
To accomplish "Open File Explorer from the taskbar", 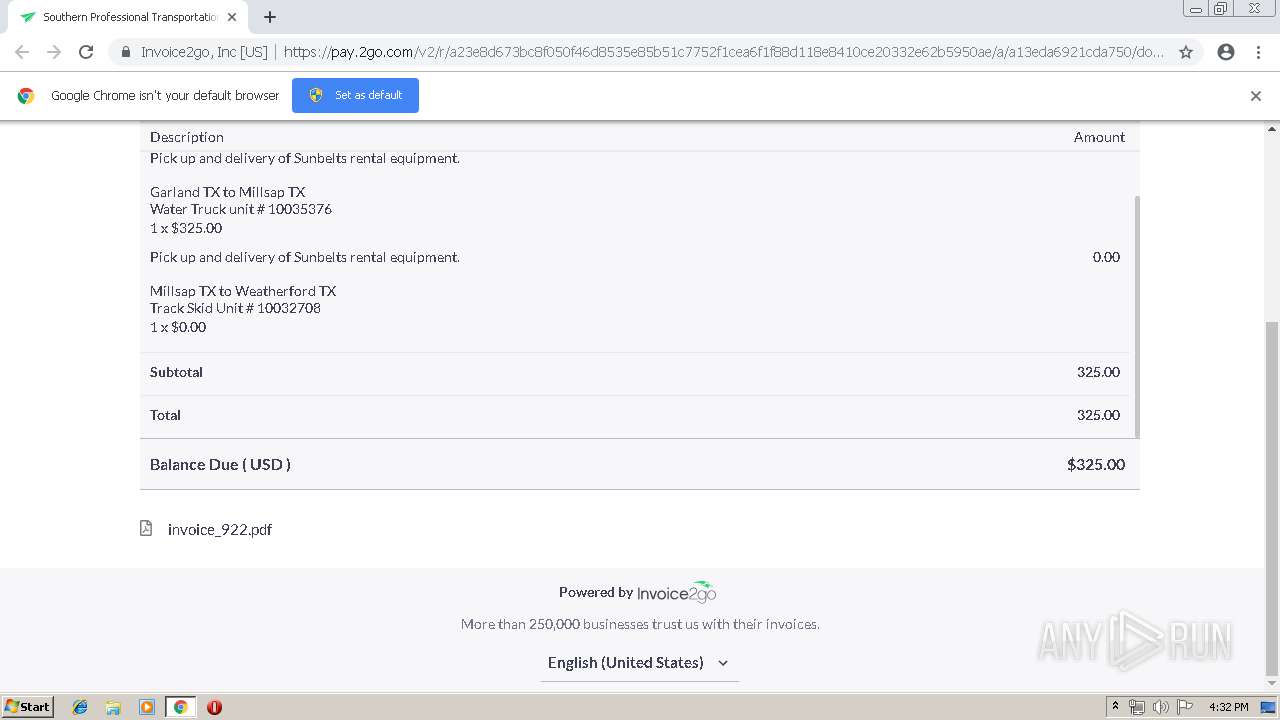I will (x=113, y=707).
